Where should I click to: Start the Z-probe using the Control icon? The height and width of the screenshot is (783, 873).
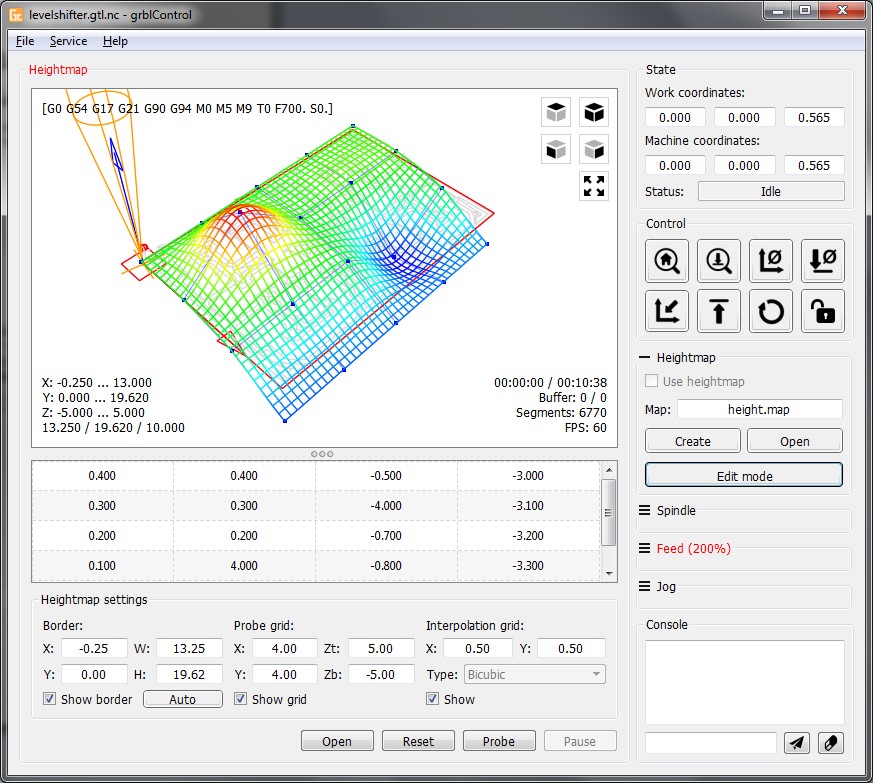point(718,260)
